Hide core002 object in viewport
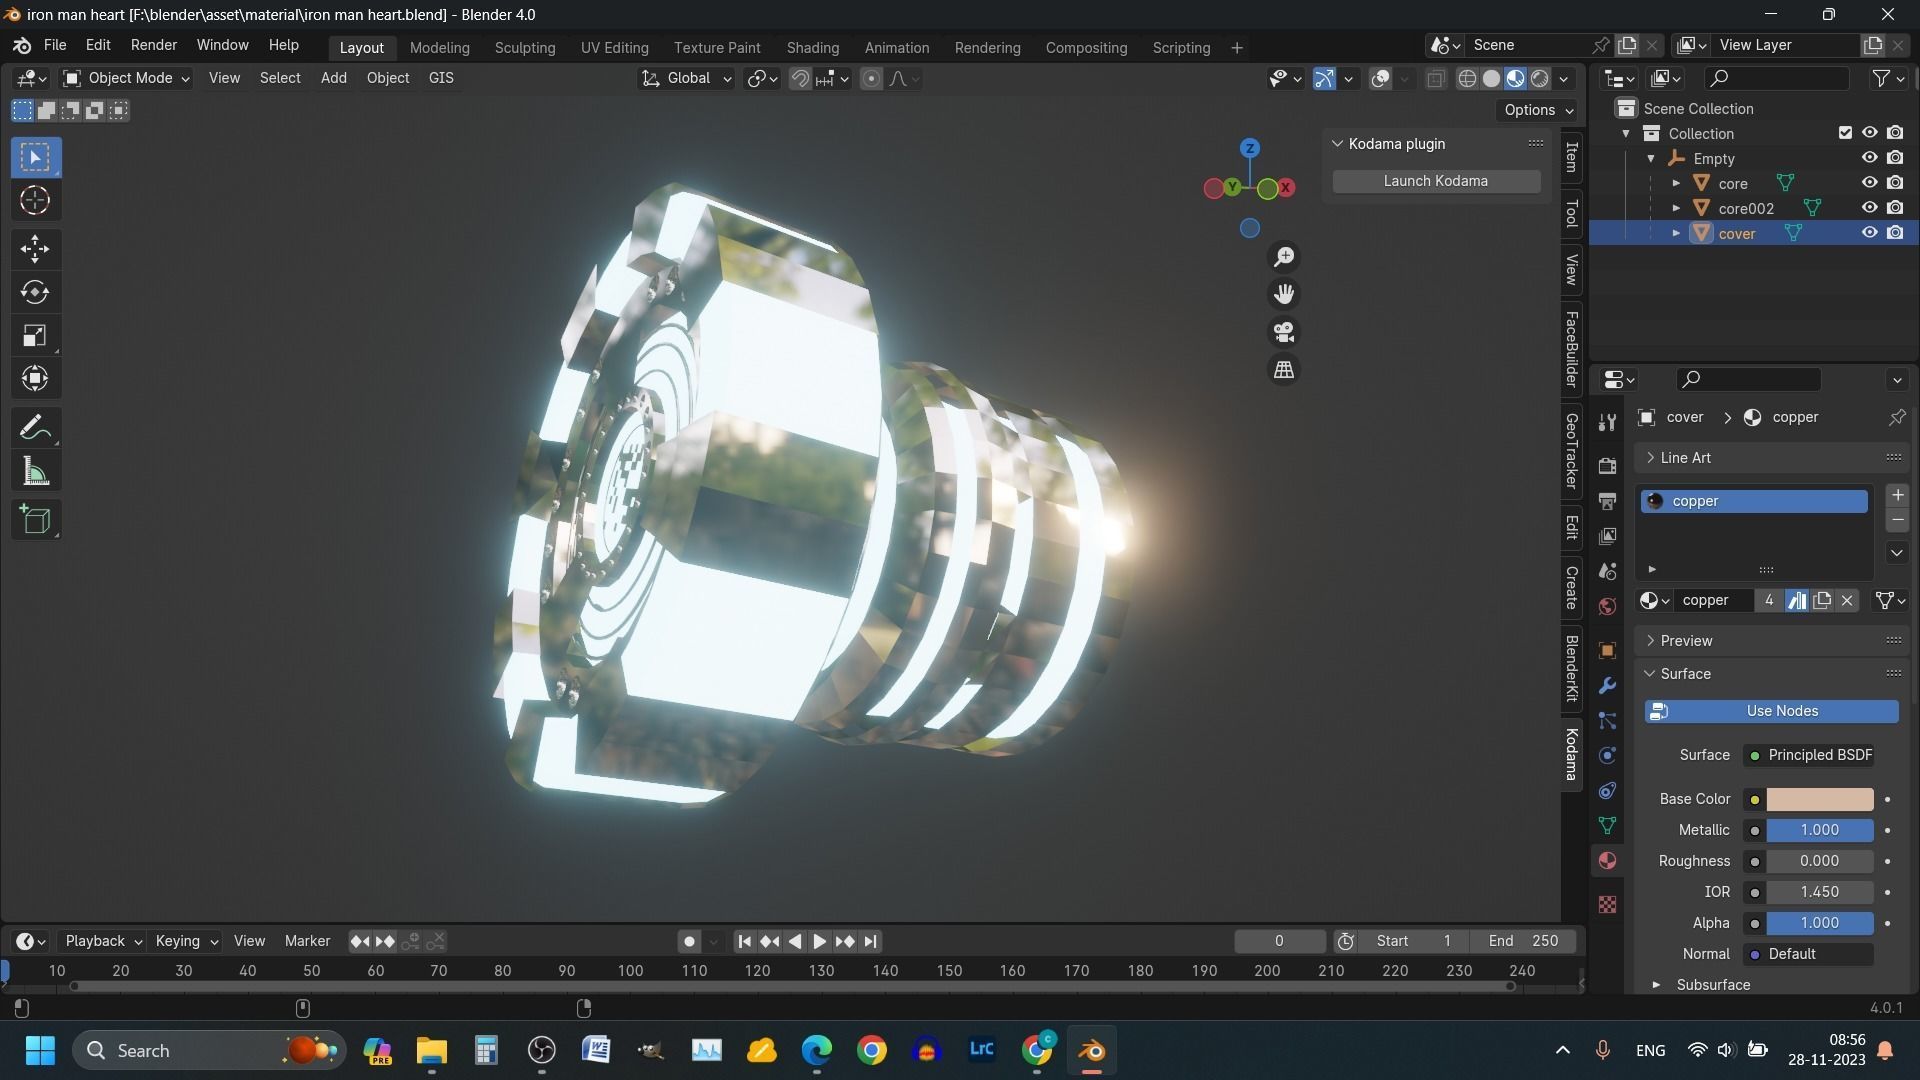Image resolution: width=1920 pixels, height=1080 pixels. (x=1869, y=208)
